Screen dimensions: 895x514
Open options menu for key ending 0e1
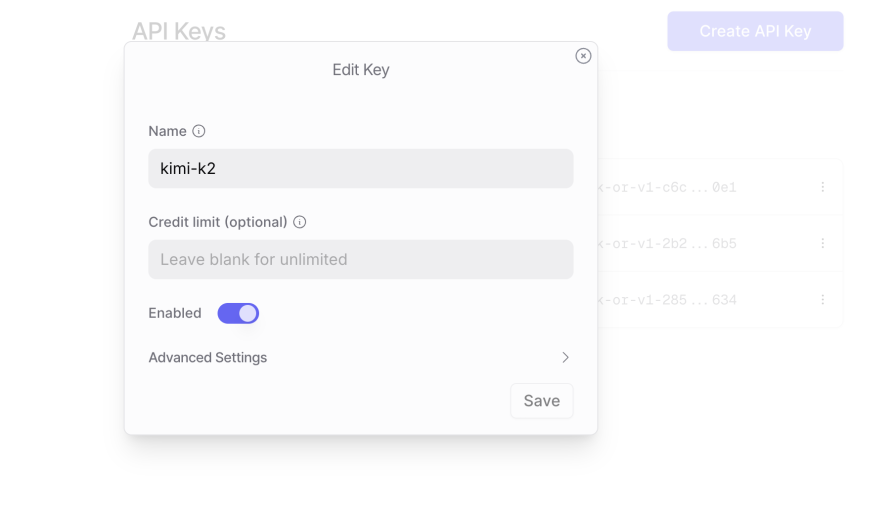823,187
